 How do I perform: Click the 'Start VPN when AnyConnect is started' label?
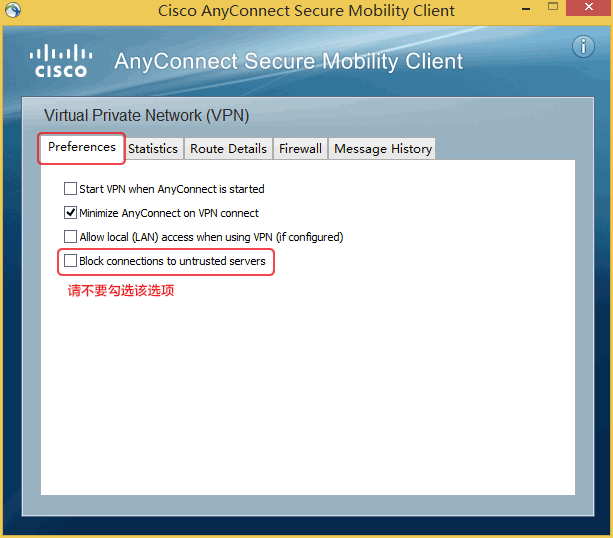point(172,188)
